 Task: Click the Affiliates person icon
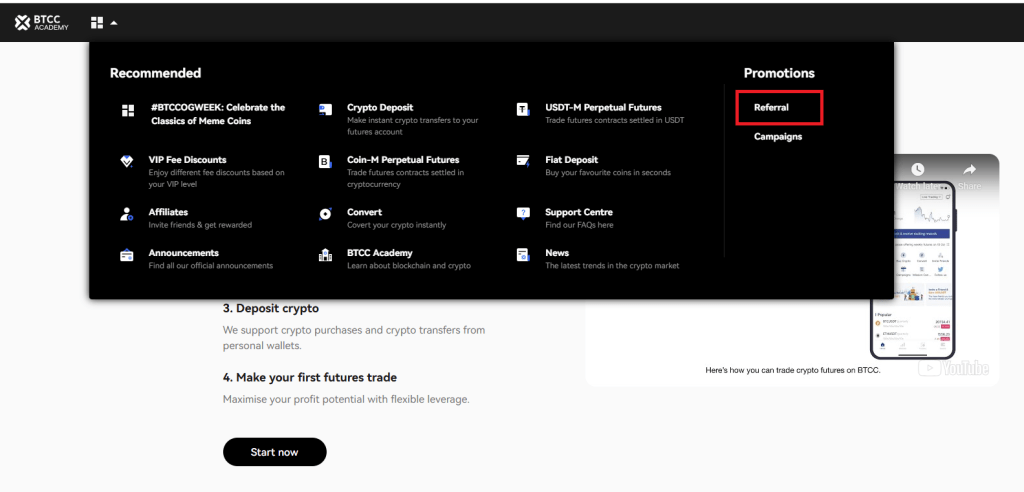click(x=127, y=214)
